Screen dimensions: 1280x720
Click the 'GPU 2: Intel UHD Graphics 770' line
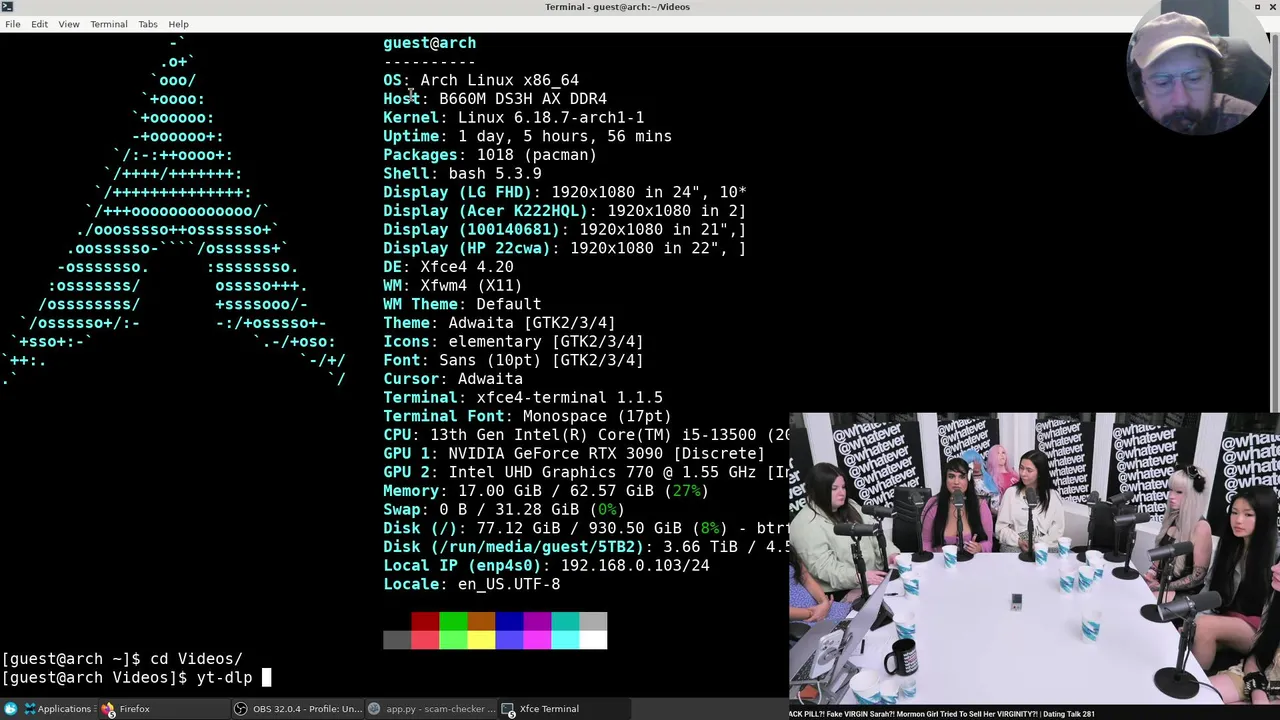[x=586, y=472]
